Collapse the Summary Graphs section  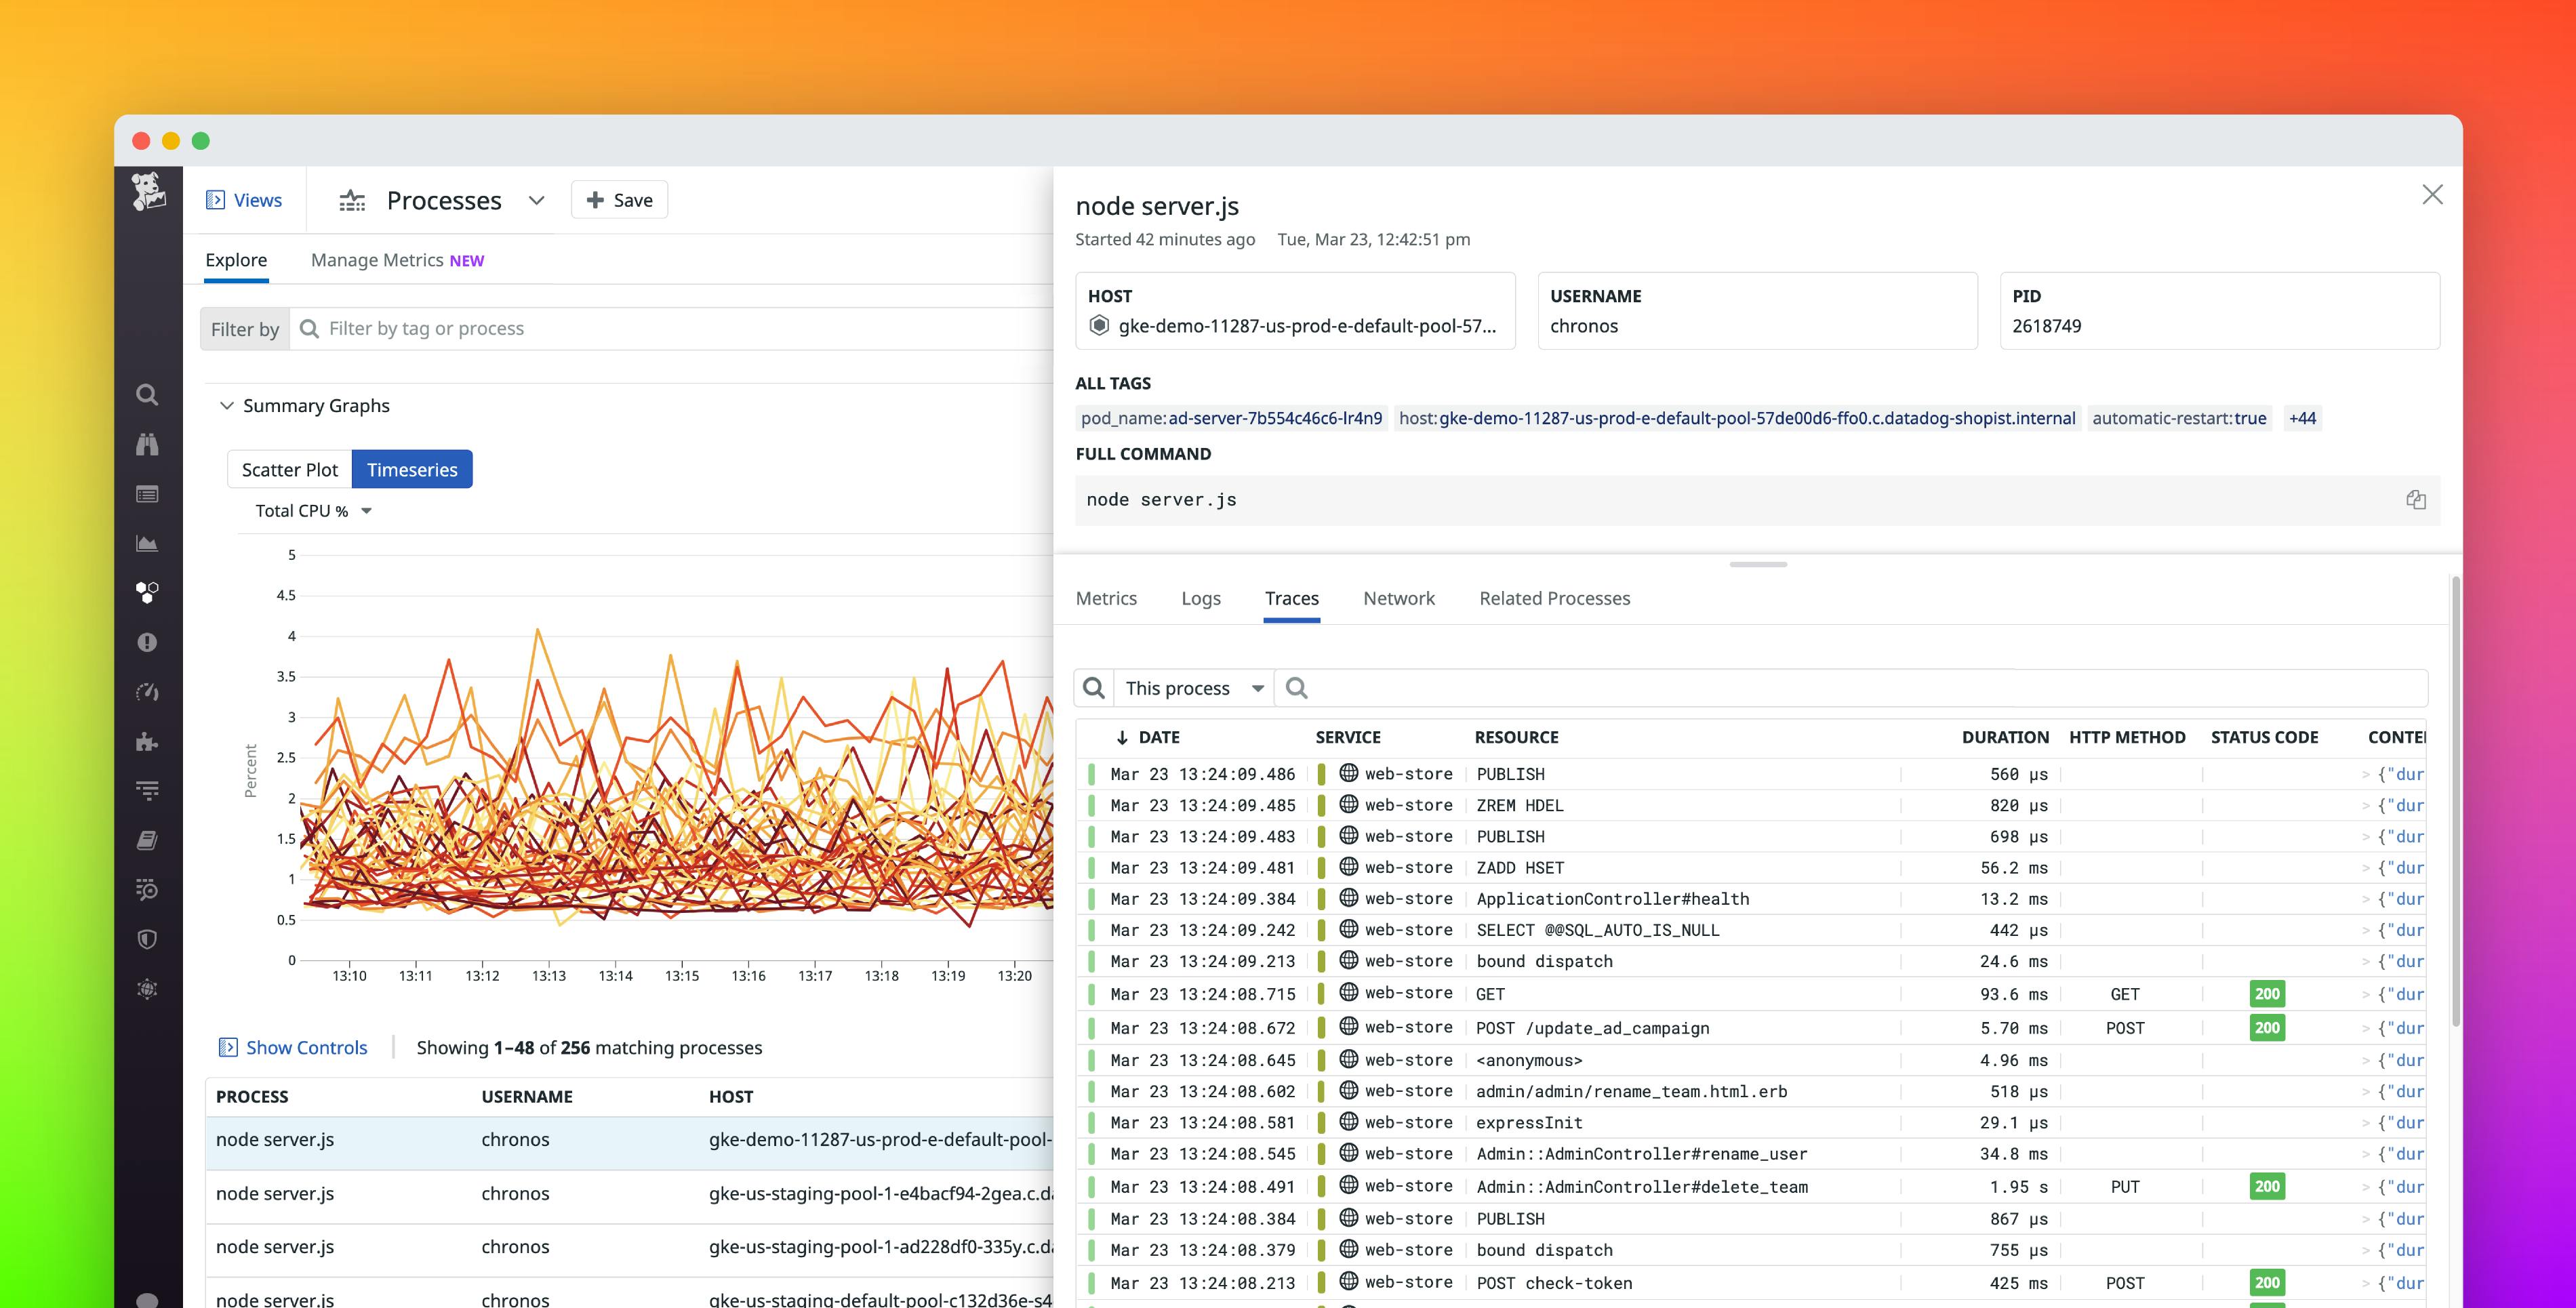(x=227, y=405)
